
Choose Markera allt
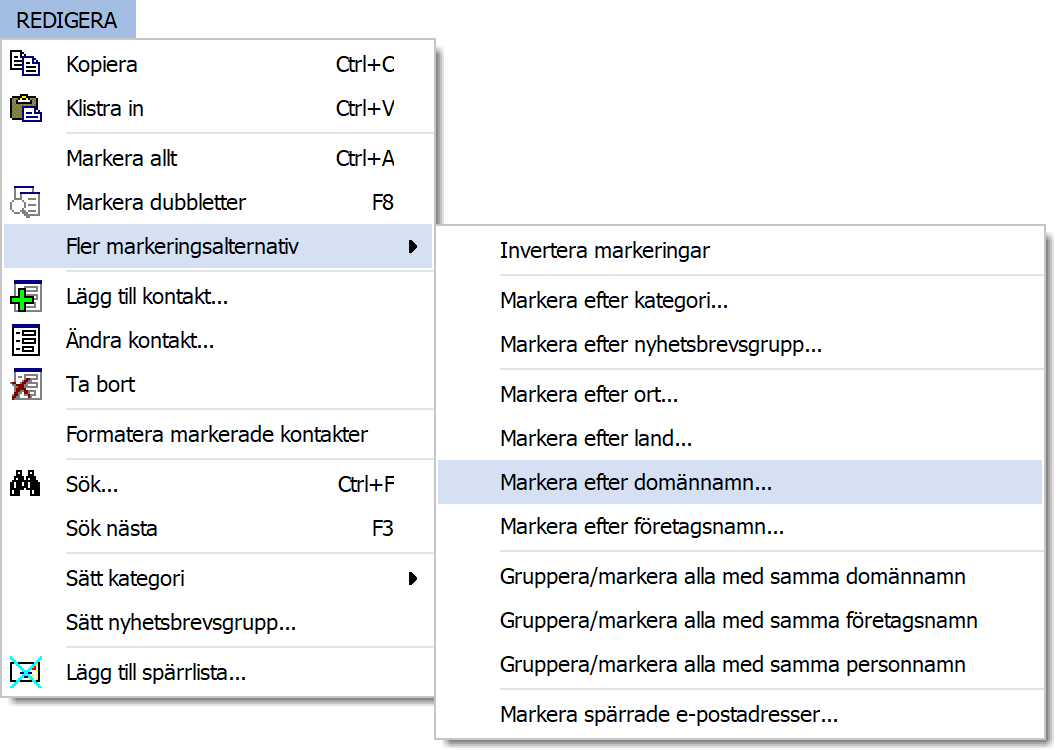coord(218,158)
